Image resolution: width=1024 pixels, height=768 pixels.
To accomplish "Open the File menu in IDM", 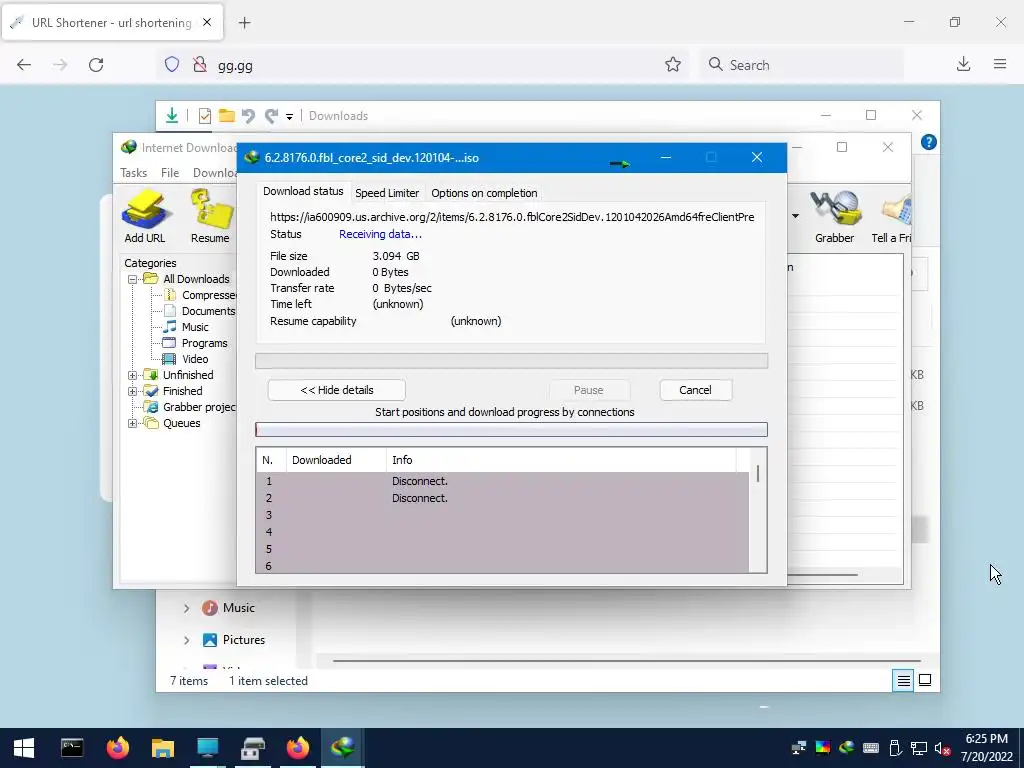I will pyautogui.click(x=170, y=173).
